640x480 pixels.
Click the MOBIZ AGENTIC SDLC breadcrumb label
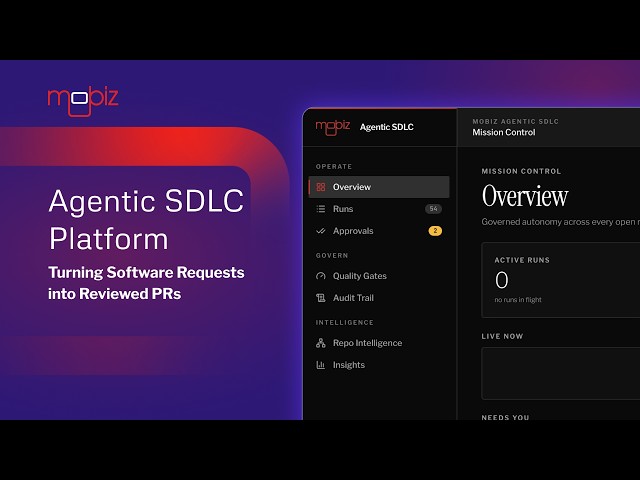[516, 122]
